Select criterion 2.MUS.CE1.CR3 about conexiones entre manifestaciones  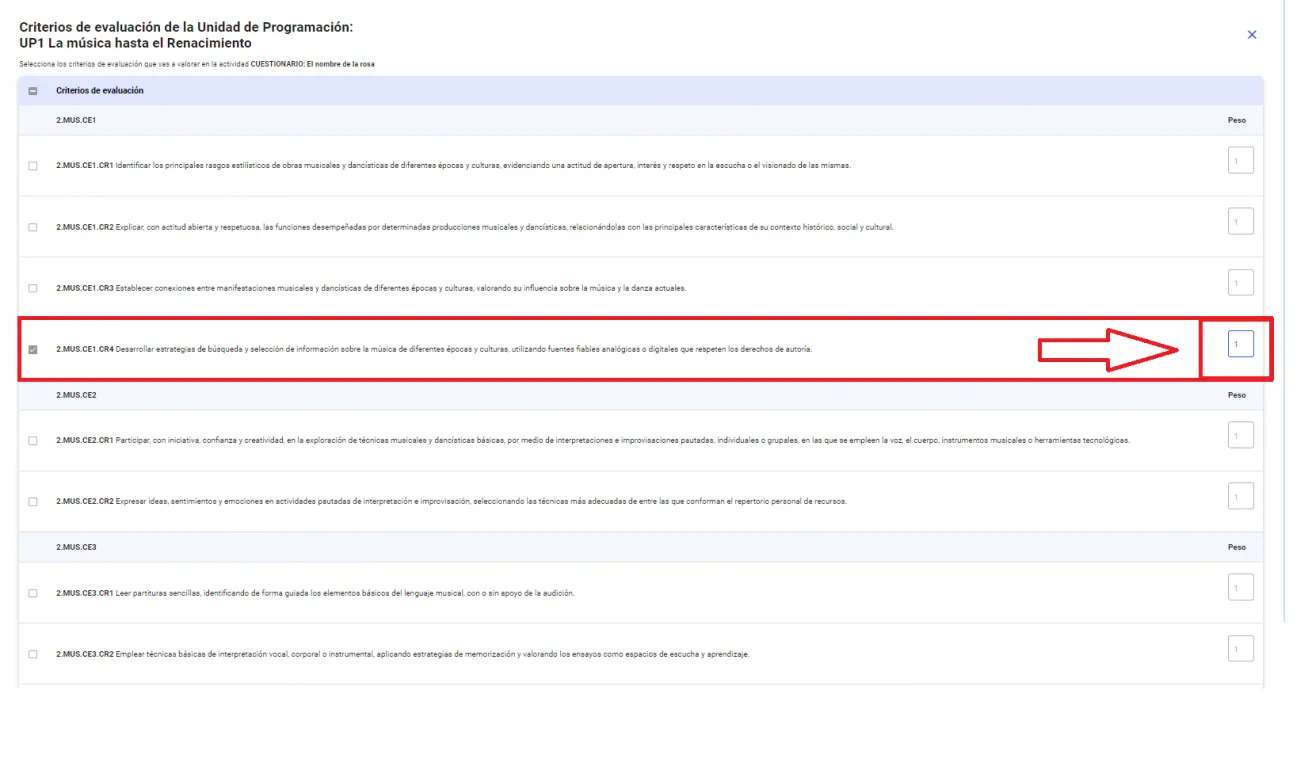(x=33, y=287)
